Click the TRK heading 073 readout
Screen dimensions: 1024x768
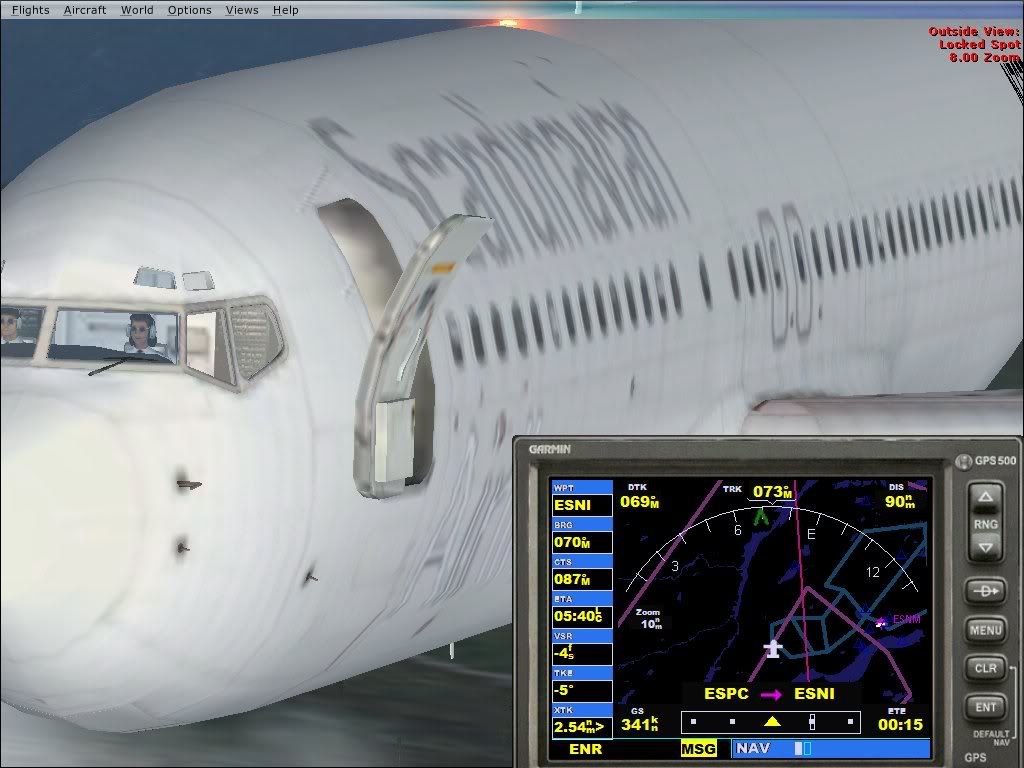(772, 492)
